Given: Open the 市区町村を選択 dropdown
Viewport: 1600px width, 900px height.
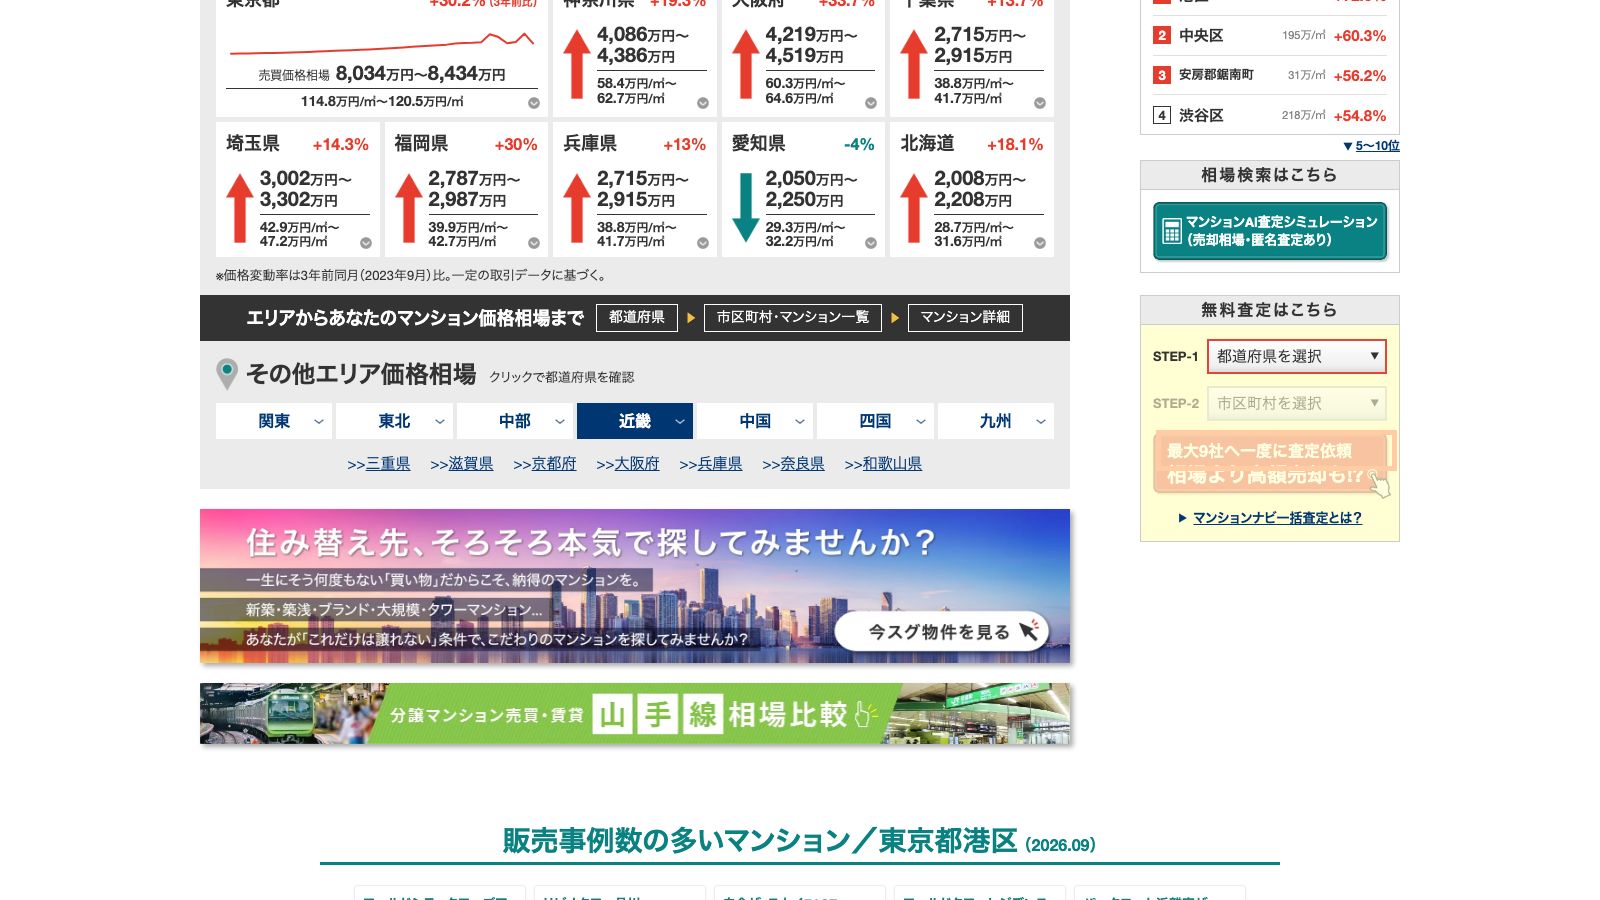Looking at the screenshot, I should tap(1297, 403).
